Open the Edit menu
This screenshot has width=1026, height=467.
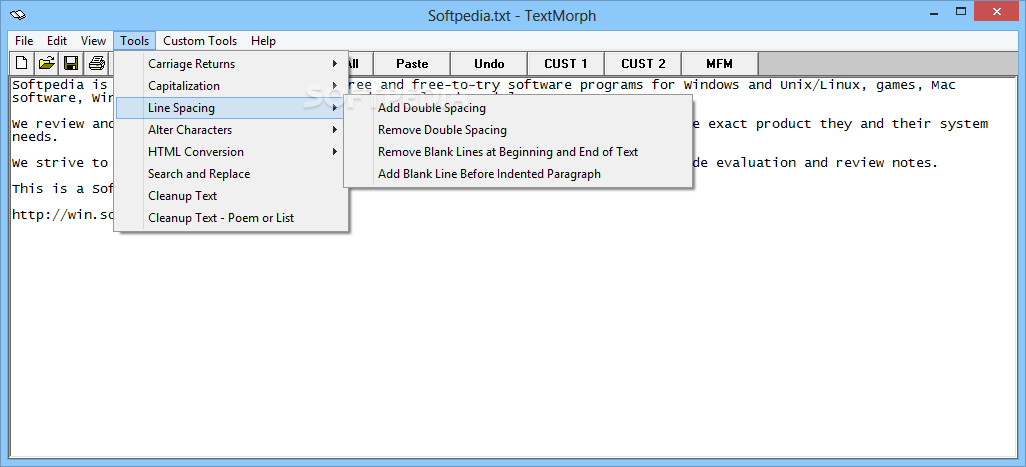57,41
